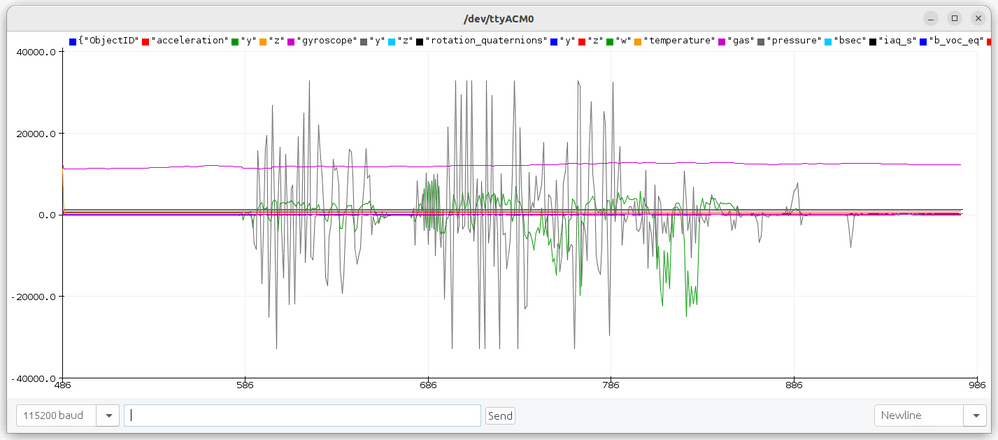Viewport: 998px width, 440px height.
Task: Click the Send button
Action: tap(500, 416)
